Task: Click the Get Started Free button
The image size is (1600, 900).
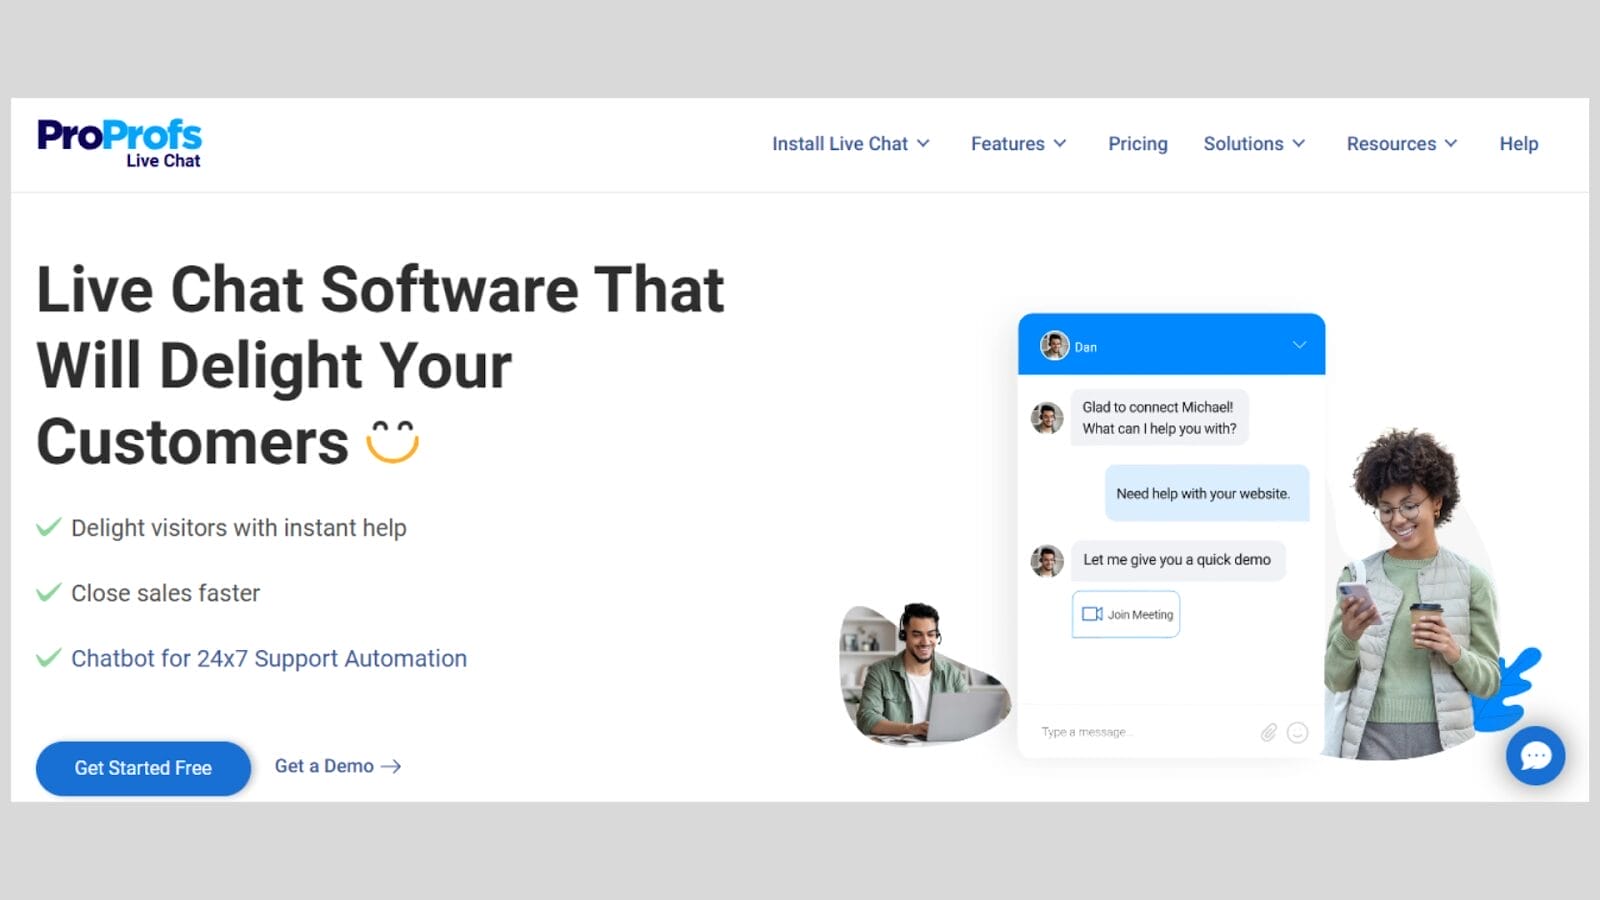Action: [x=143, y=768]
